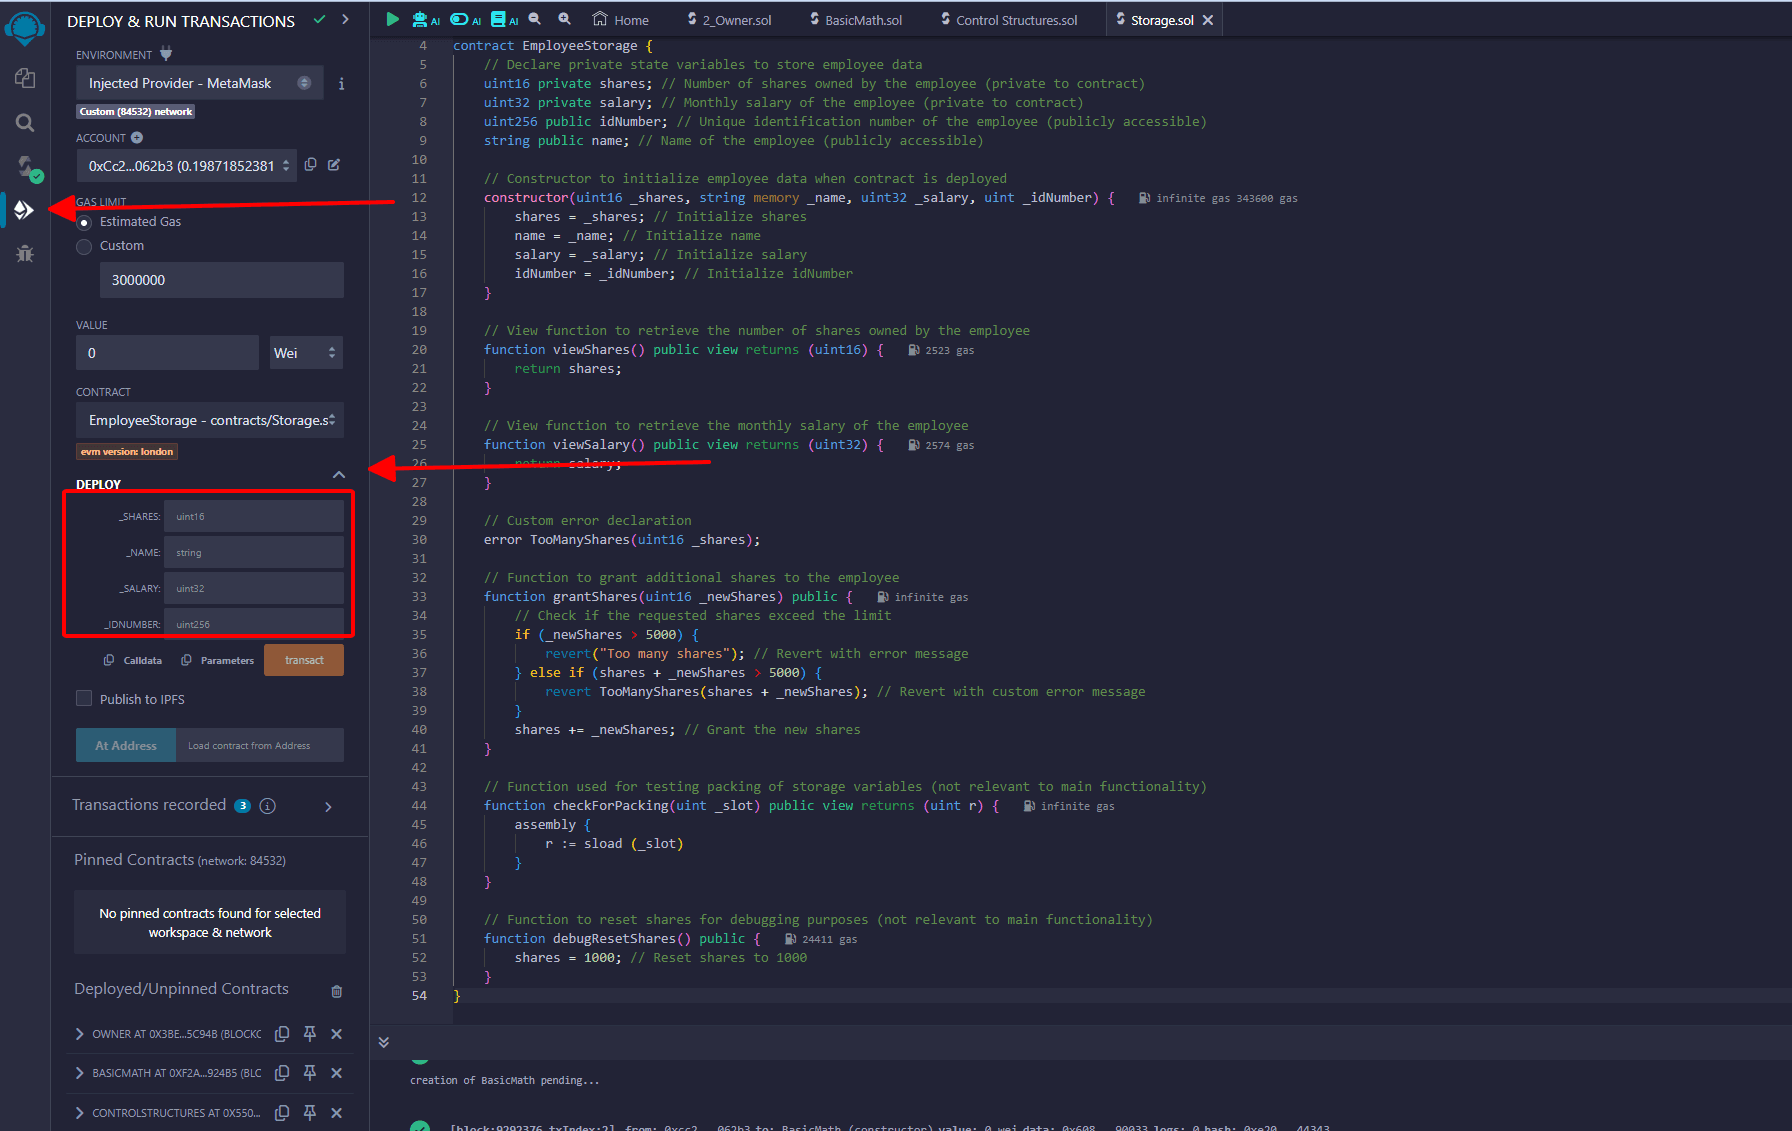The image size is (1792, 1131).
Task: Remove the OWNER contract from list
Action: pos(337,1034)
